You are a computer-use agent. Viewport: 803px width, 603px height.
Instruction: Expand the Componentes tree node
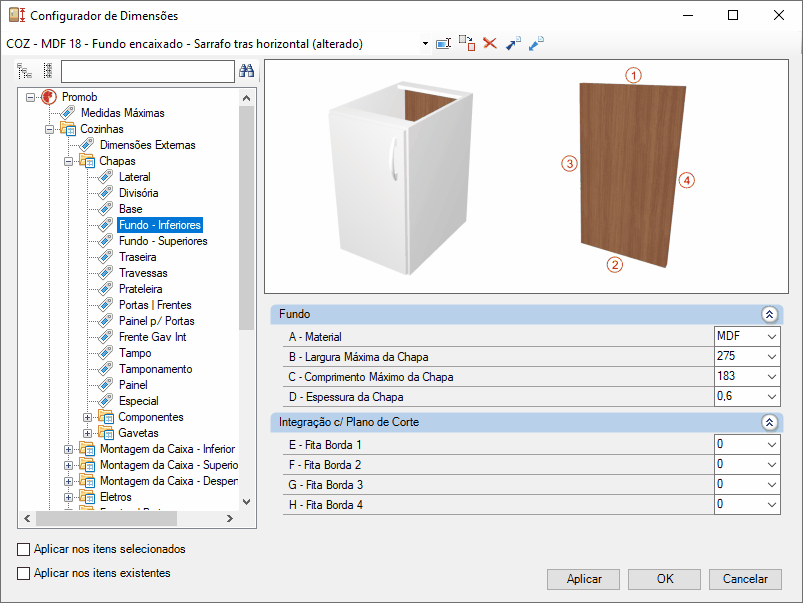coord(88,417)
